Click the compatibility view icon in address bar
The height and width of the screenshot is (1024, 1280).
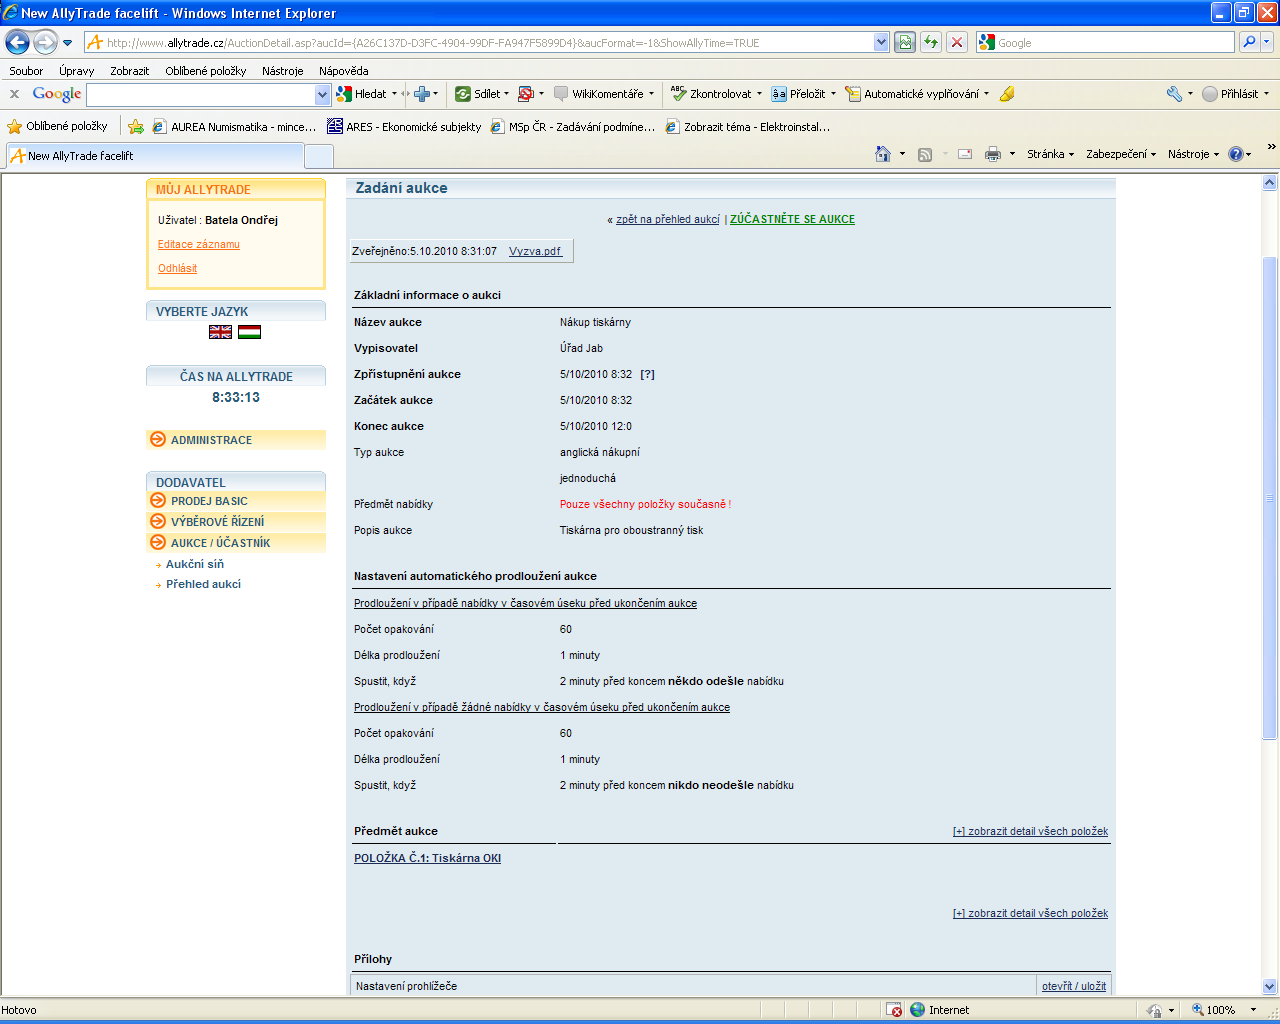[x=905, y=42]
